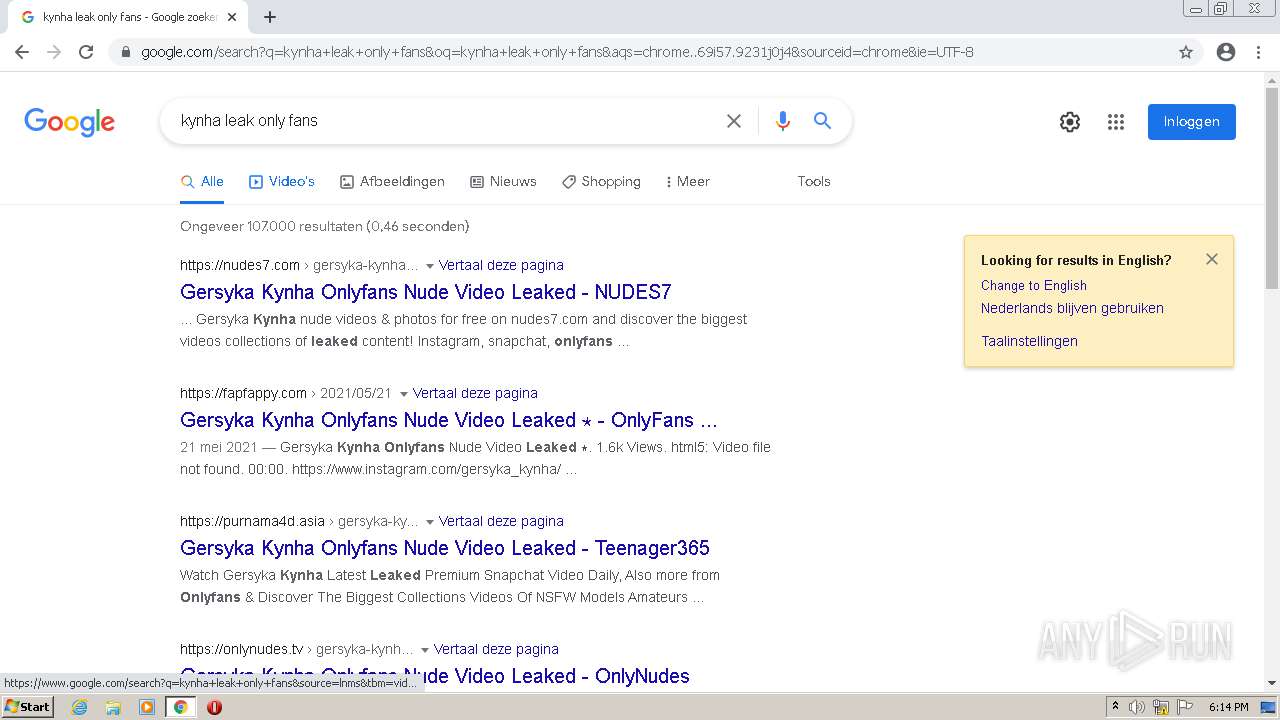Switch to the Shopping tab
The image size is (1280, 720).
click(601, 182)
